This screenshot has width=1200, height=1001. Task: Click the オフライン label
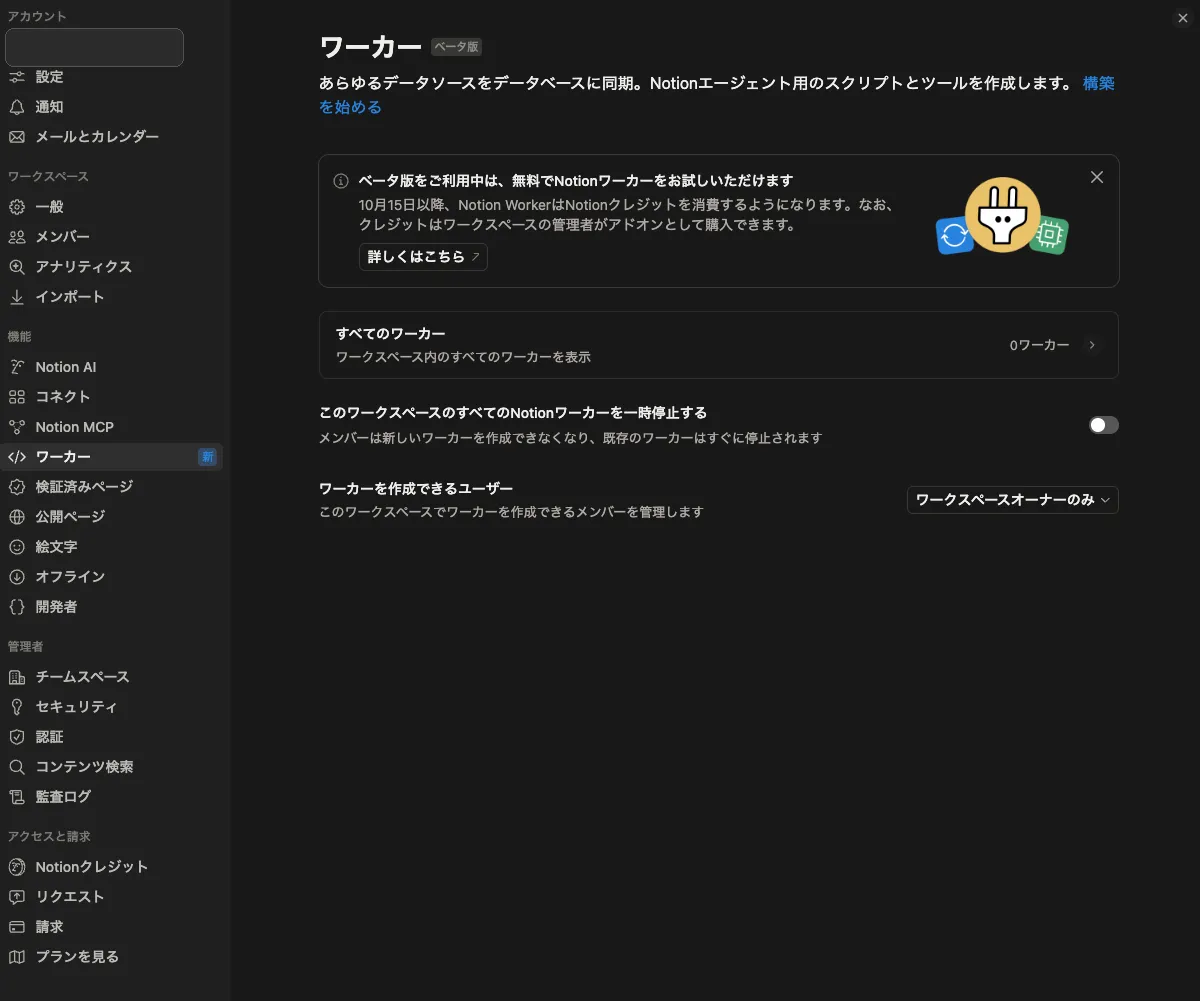70,577
